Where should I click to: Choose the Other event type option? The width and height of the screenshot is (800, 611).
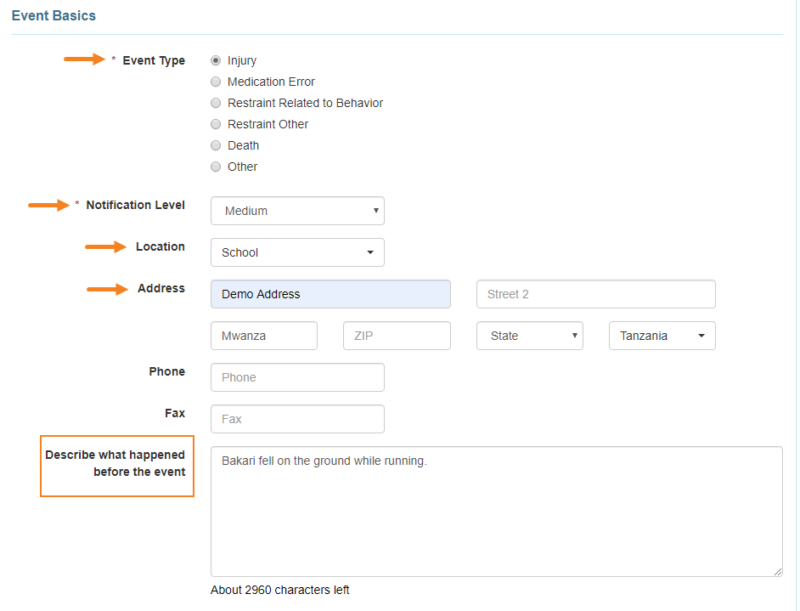pos(215,166)
